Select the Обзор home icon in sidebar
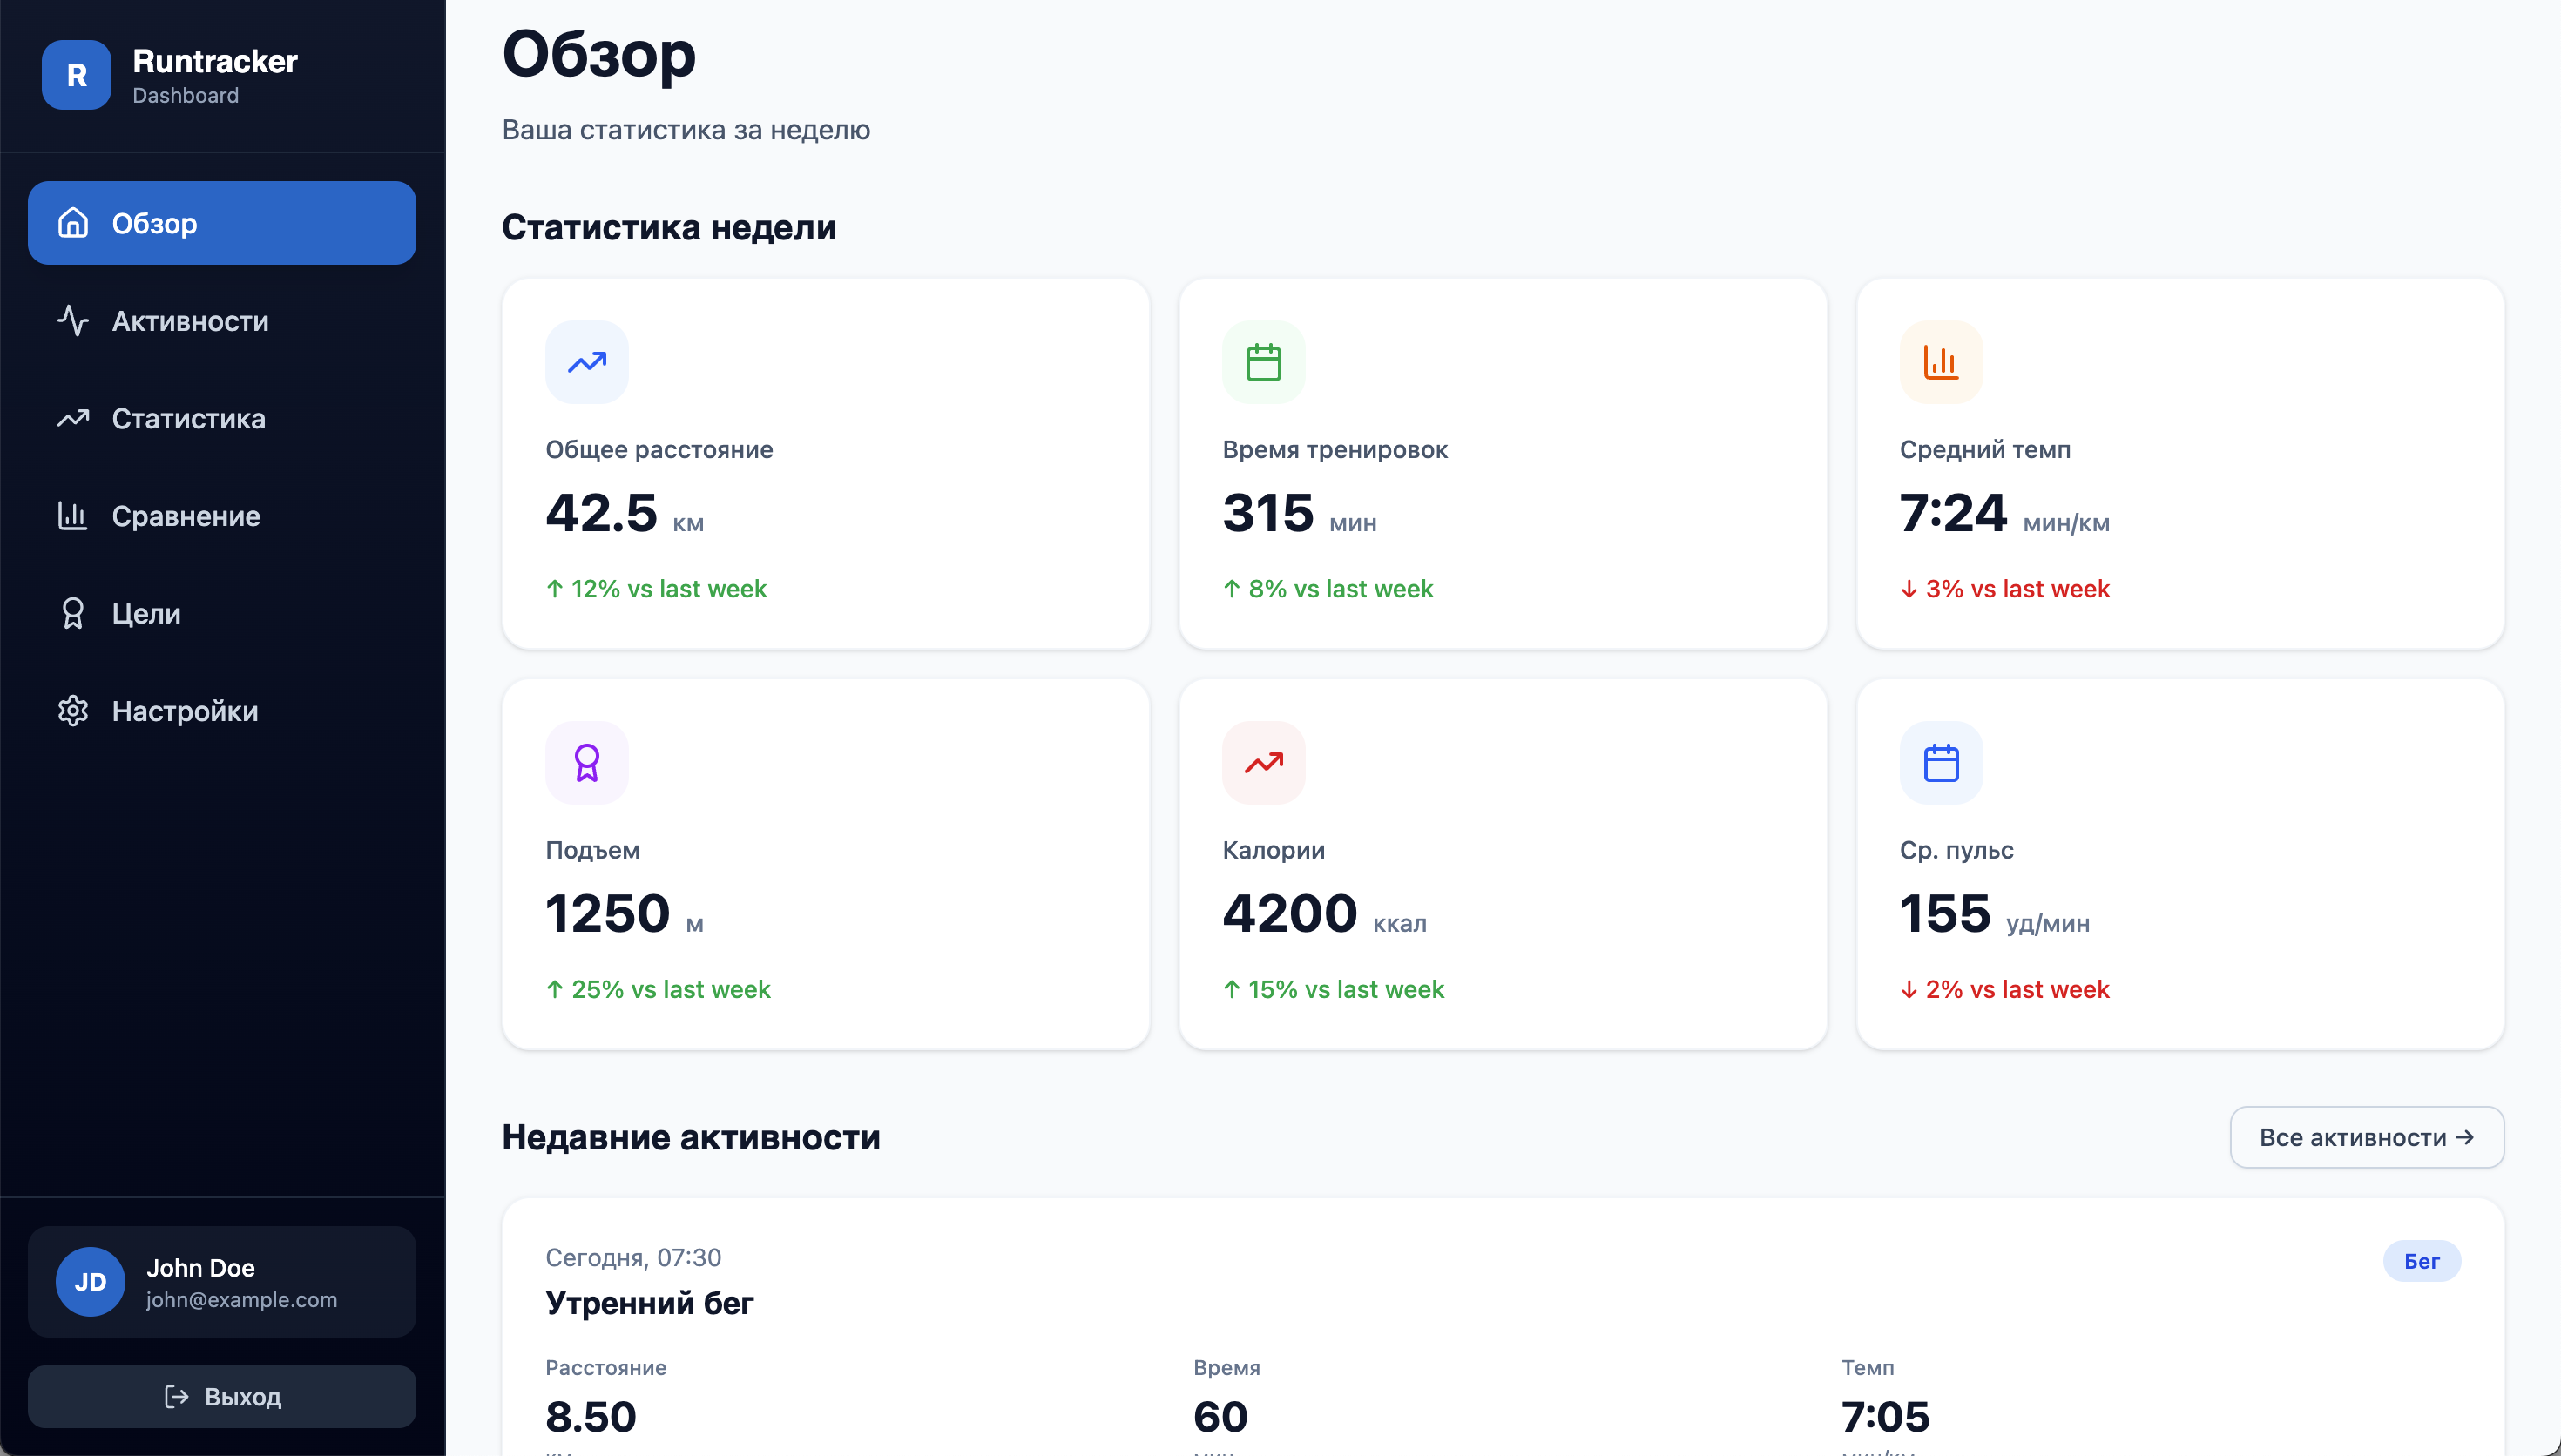Image resolution: width=2561 pixels, height=1456 pixels. coord(73,224)
